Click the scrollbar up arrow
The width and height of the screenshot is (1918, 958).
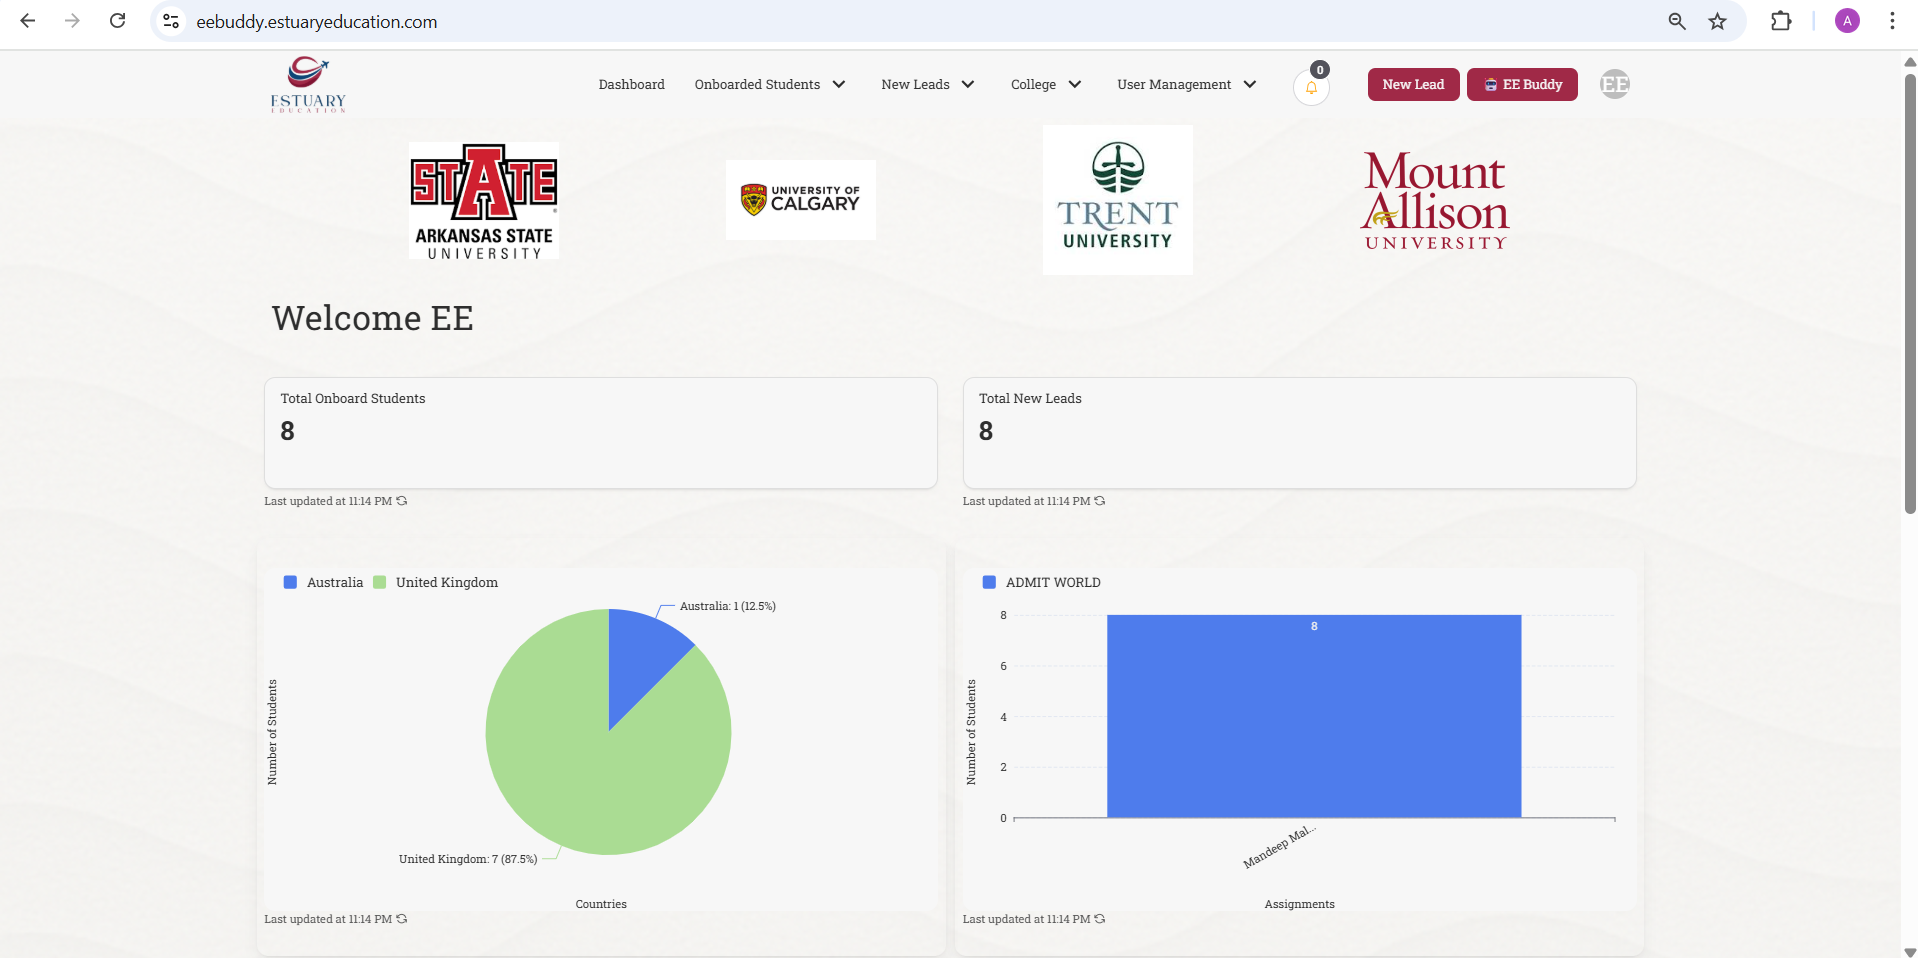tap(1910, 61)
